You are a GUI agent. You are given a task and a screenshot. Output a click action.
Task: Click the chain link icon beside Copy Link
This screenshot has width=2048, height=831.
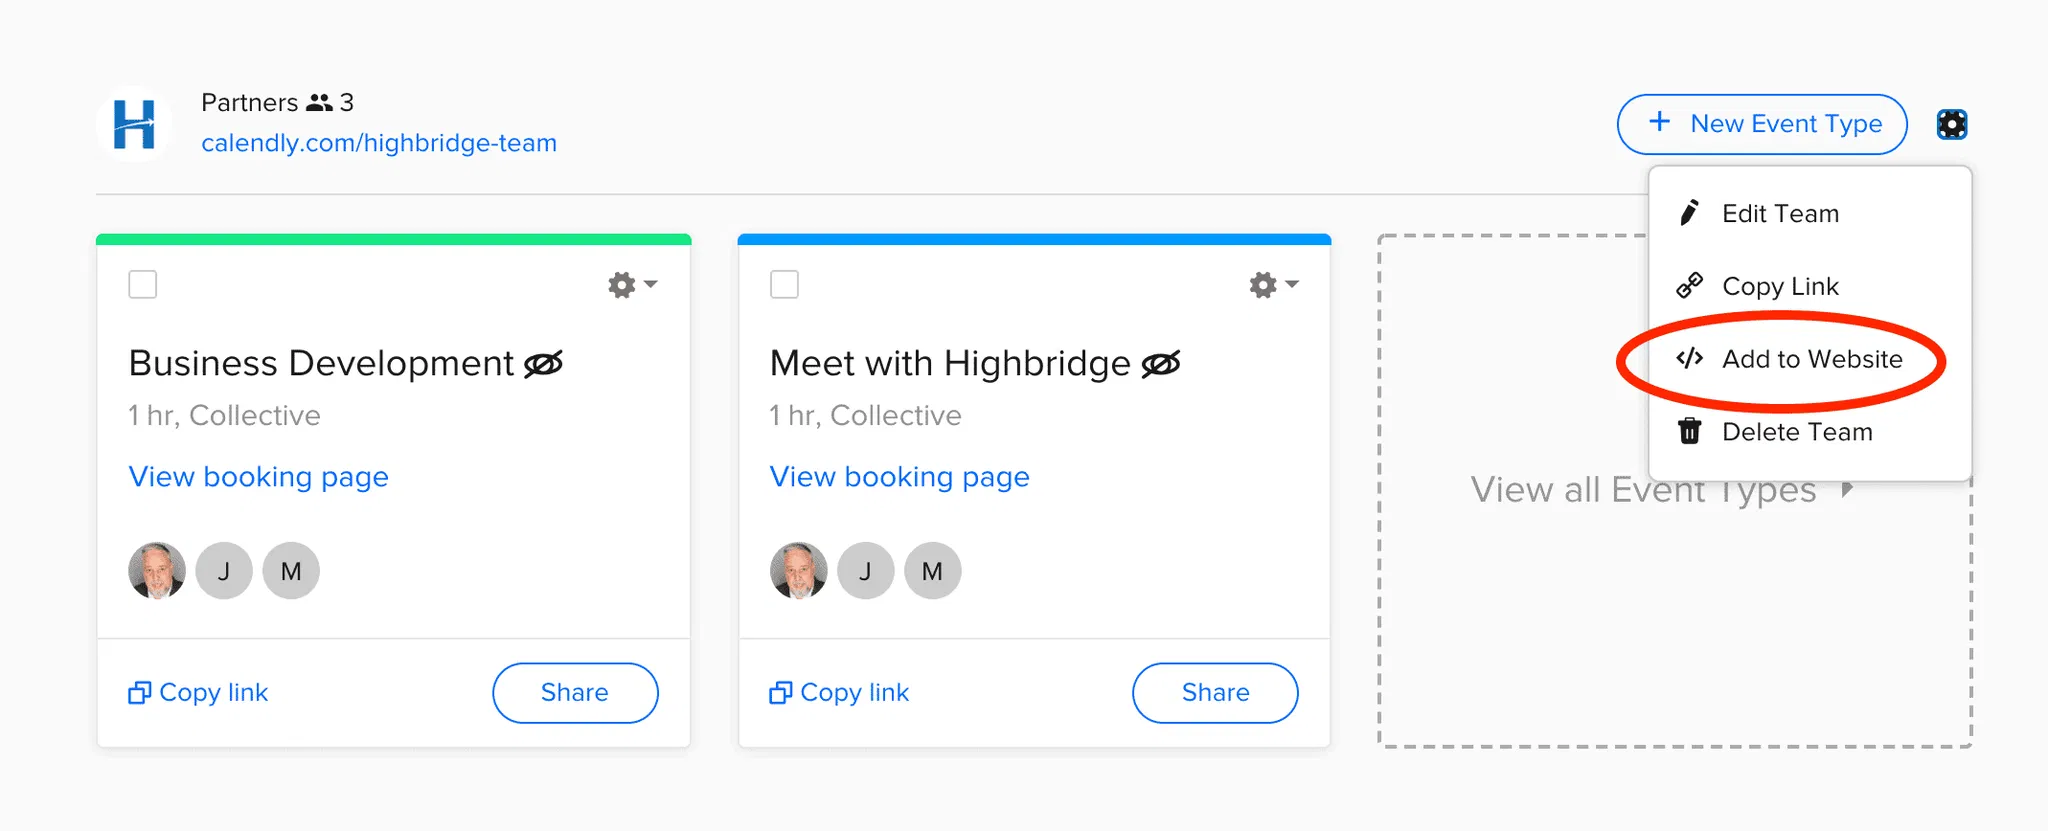[x=1690, y=286]
